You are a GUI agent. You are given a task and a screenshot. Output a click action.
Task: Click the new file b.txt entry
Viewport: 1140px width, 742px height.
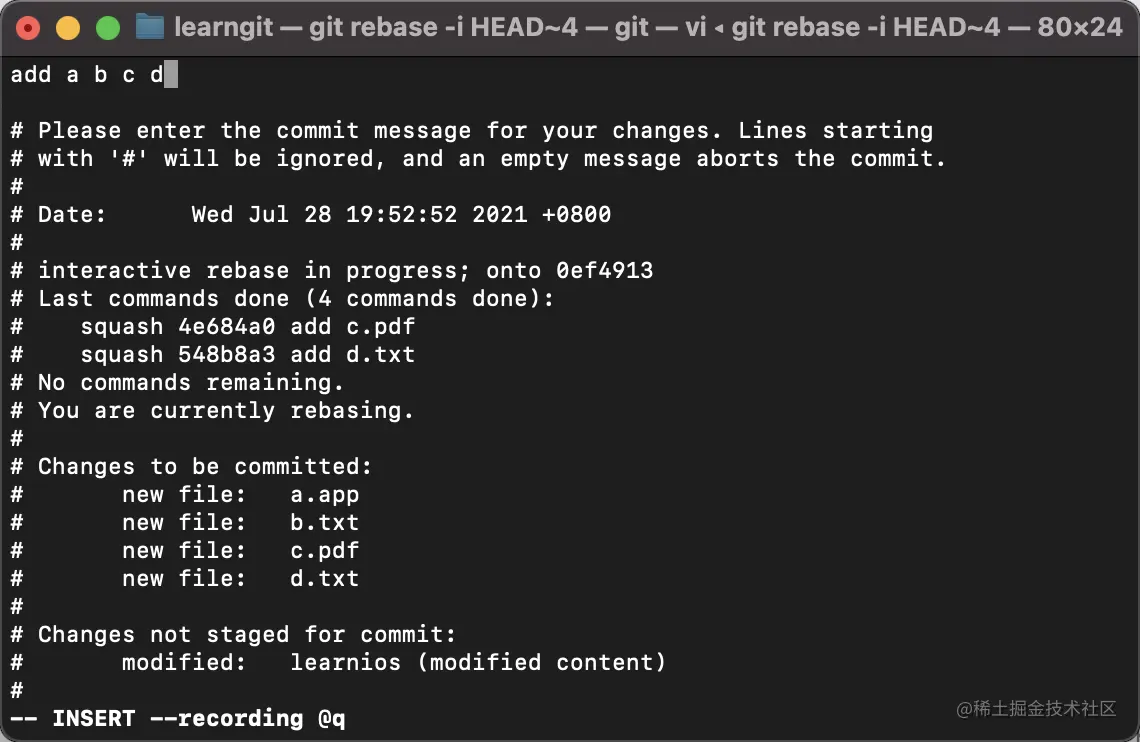pyautogui.click(x=241, y=523)
